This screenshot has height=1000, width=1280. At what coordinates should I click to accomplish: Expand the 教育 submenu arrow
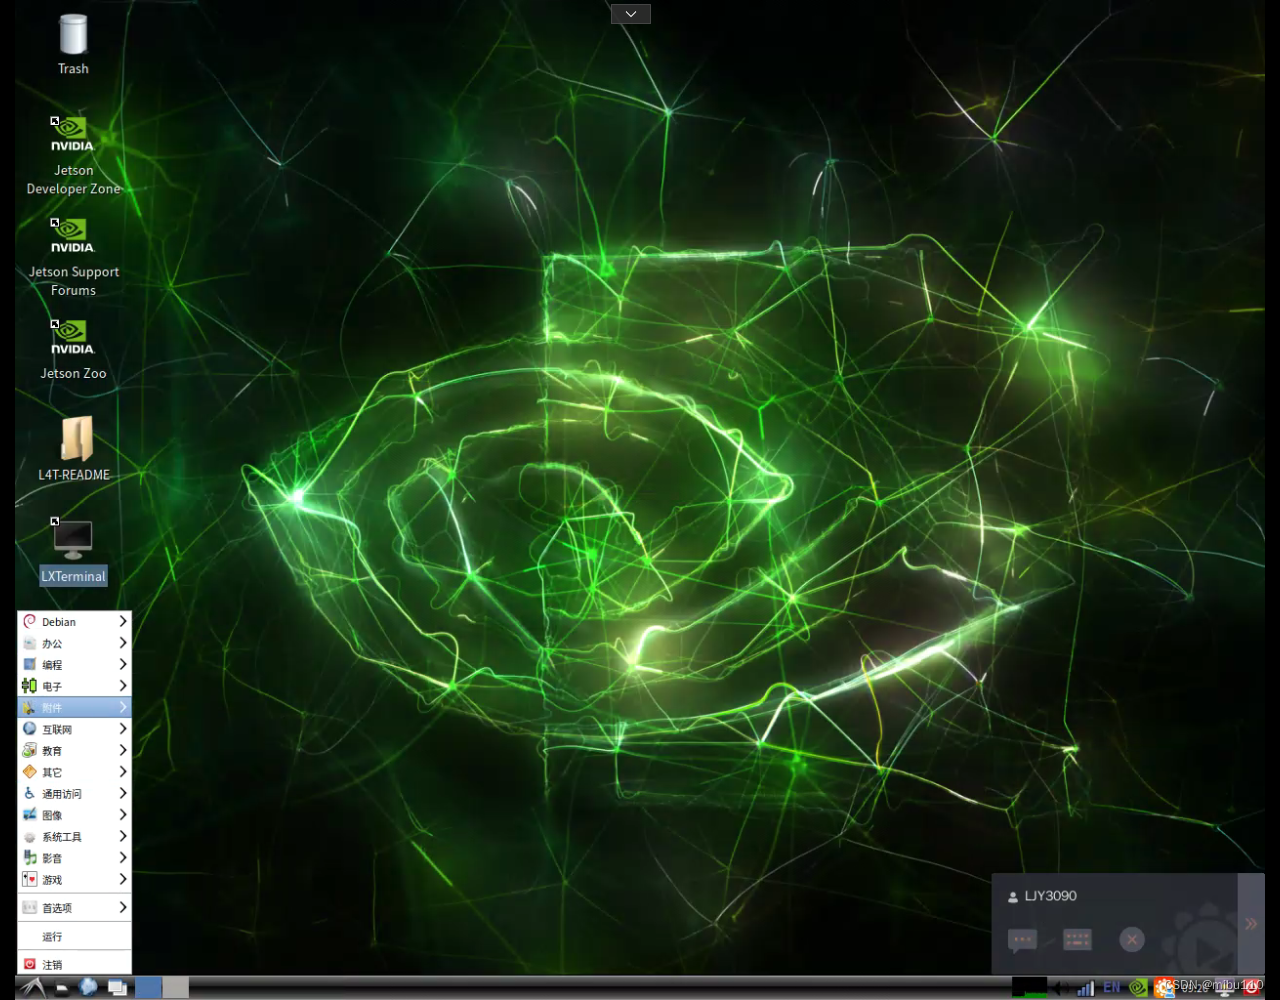(123, 750)
